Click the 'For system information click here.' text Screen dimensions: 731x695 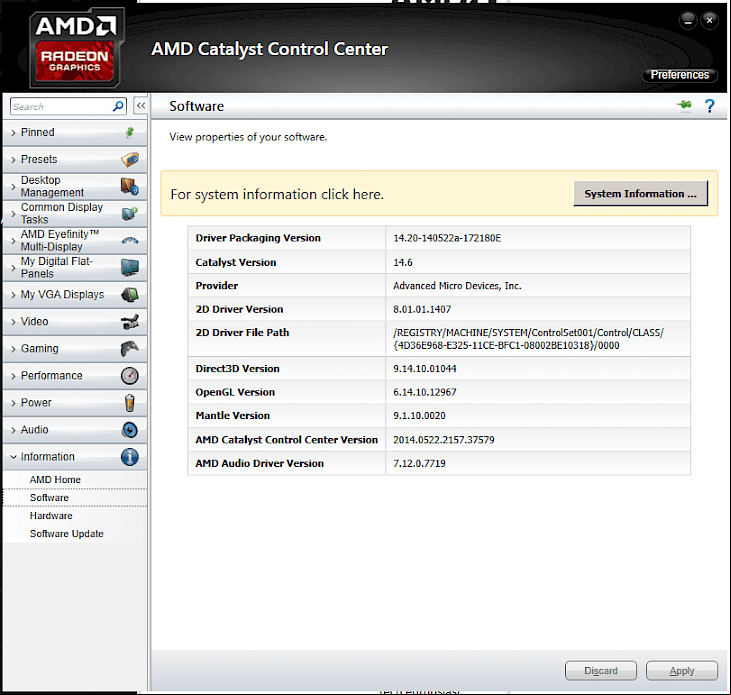(x=277, y=194)
